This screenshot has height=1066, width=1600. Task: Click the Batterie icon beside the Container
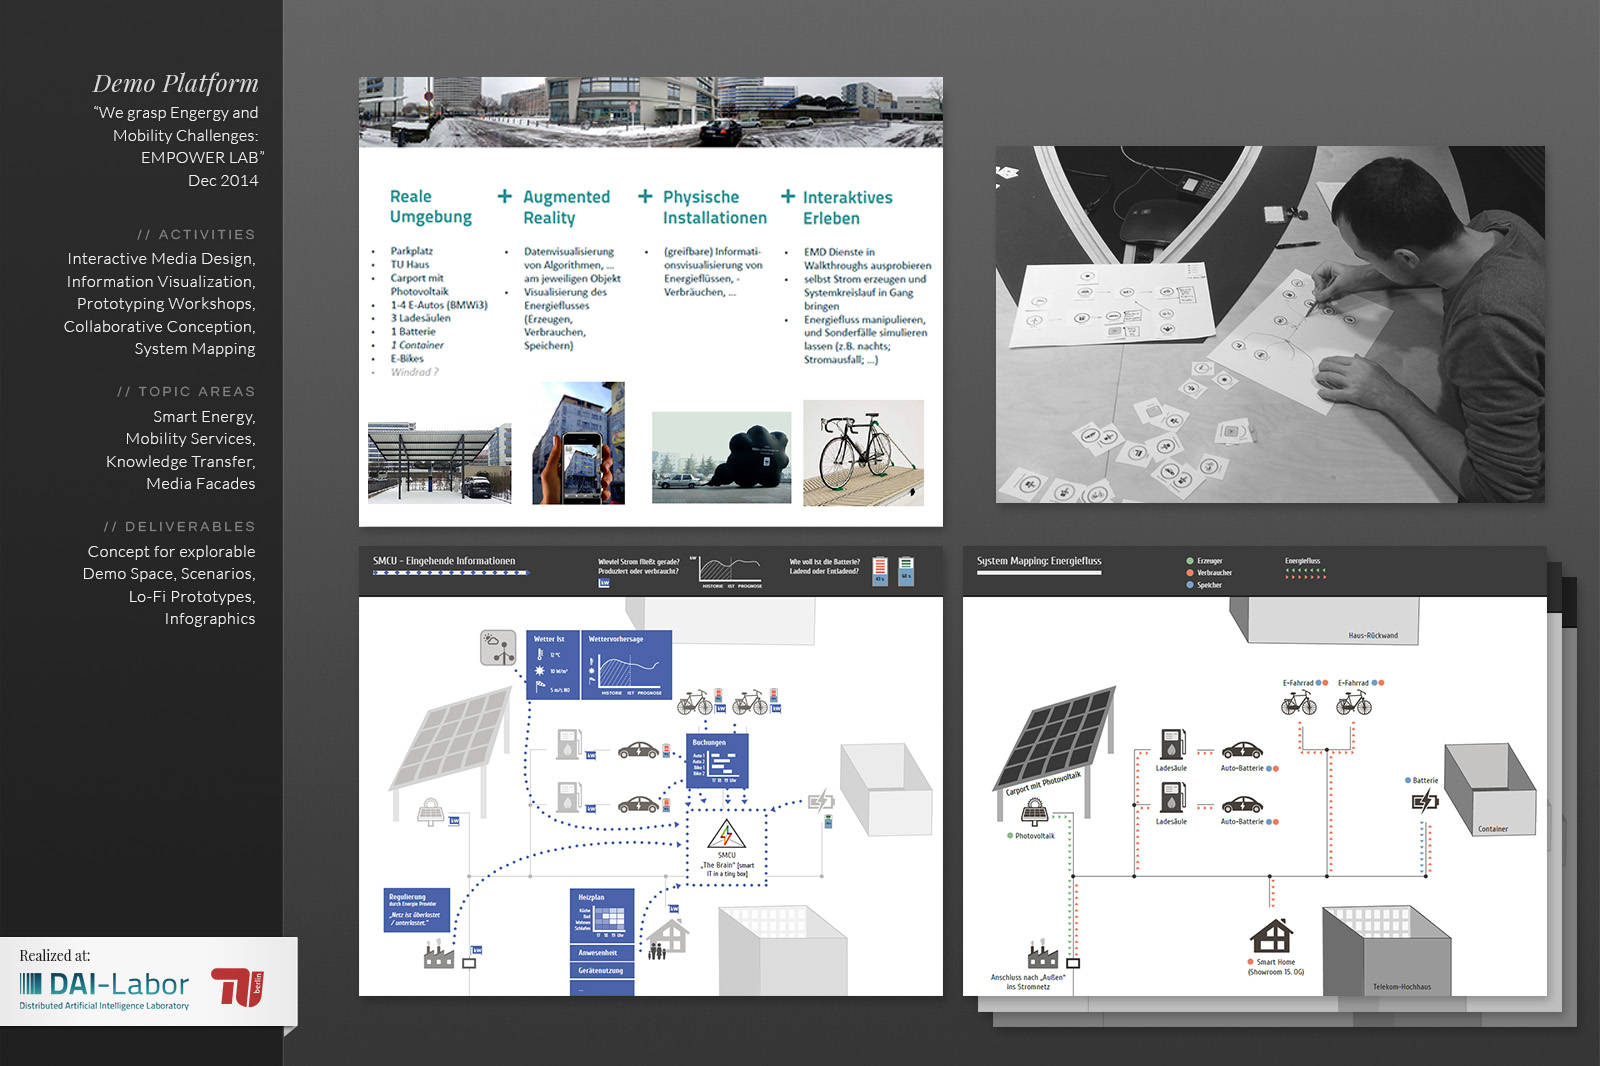[1424, 800]
